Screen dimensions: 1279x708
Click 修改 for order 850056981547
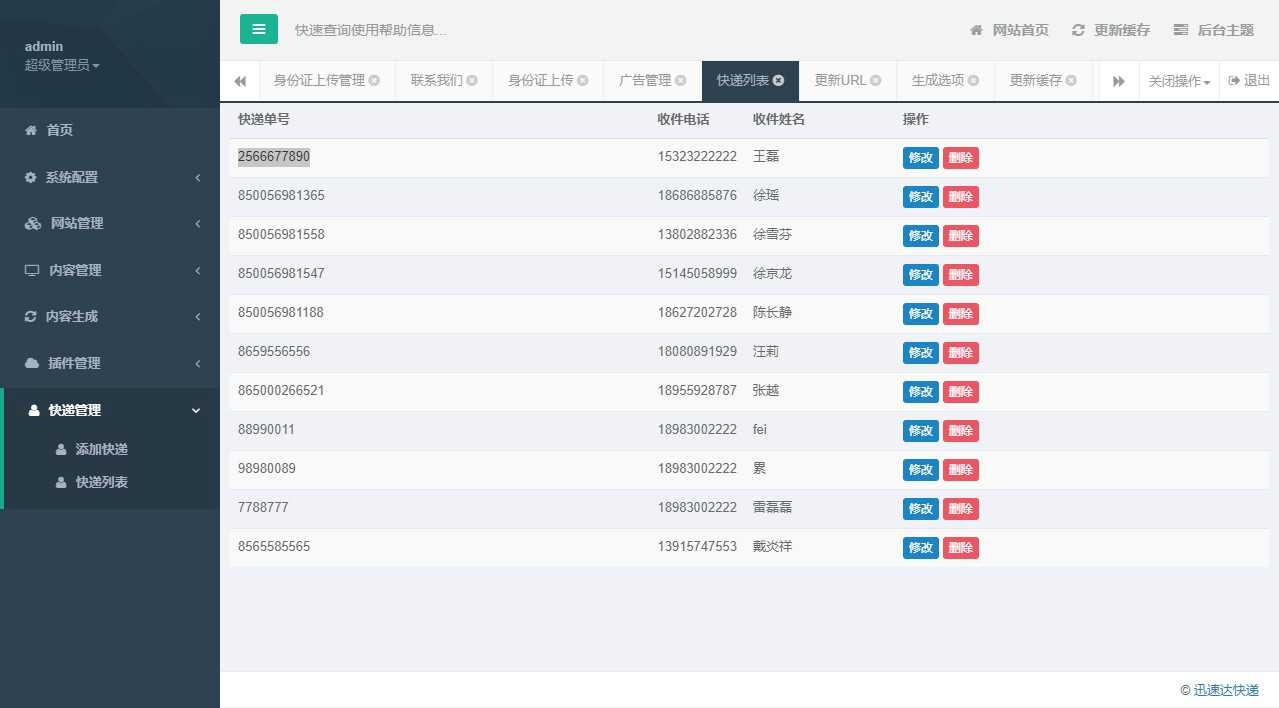click(x=920, y=274)
